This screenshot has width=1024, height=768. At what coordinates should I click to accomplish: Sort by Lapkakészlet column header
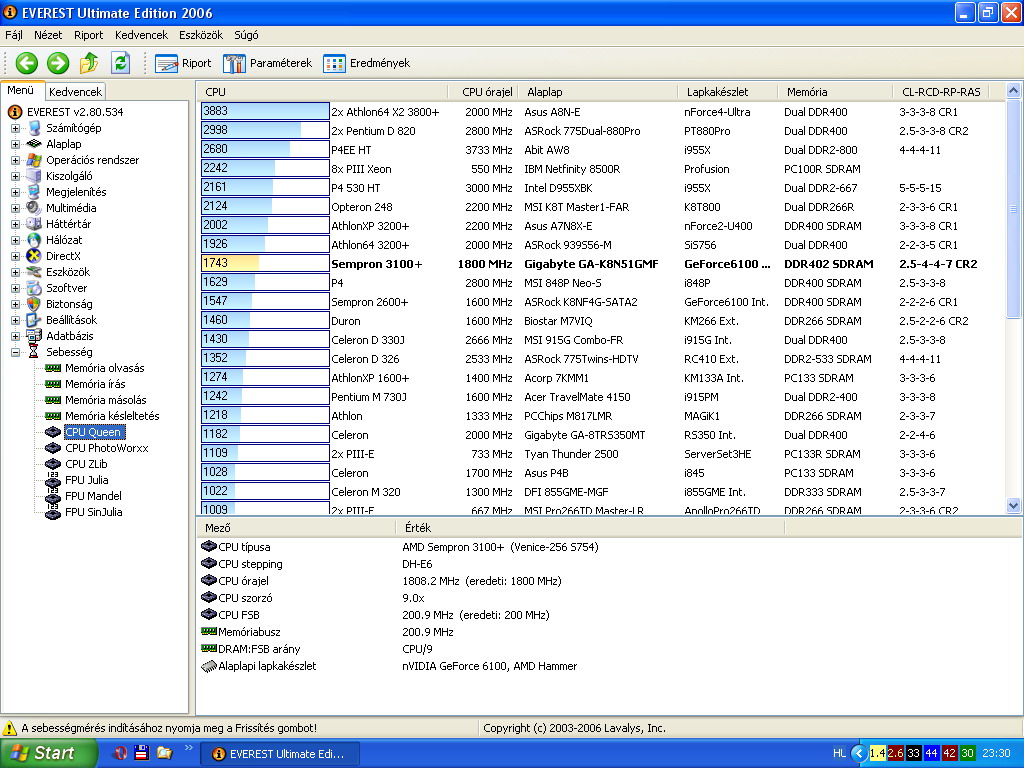728,92
